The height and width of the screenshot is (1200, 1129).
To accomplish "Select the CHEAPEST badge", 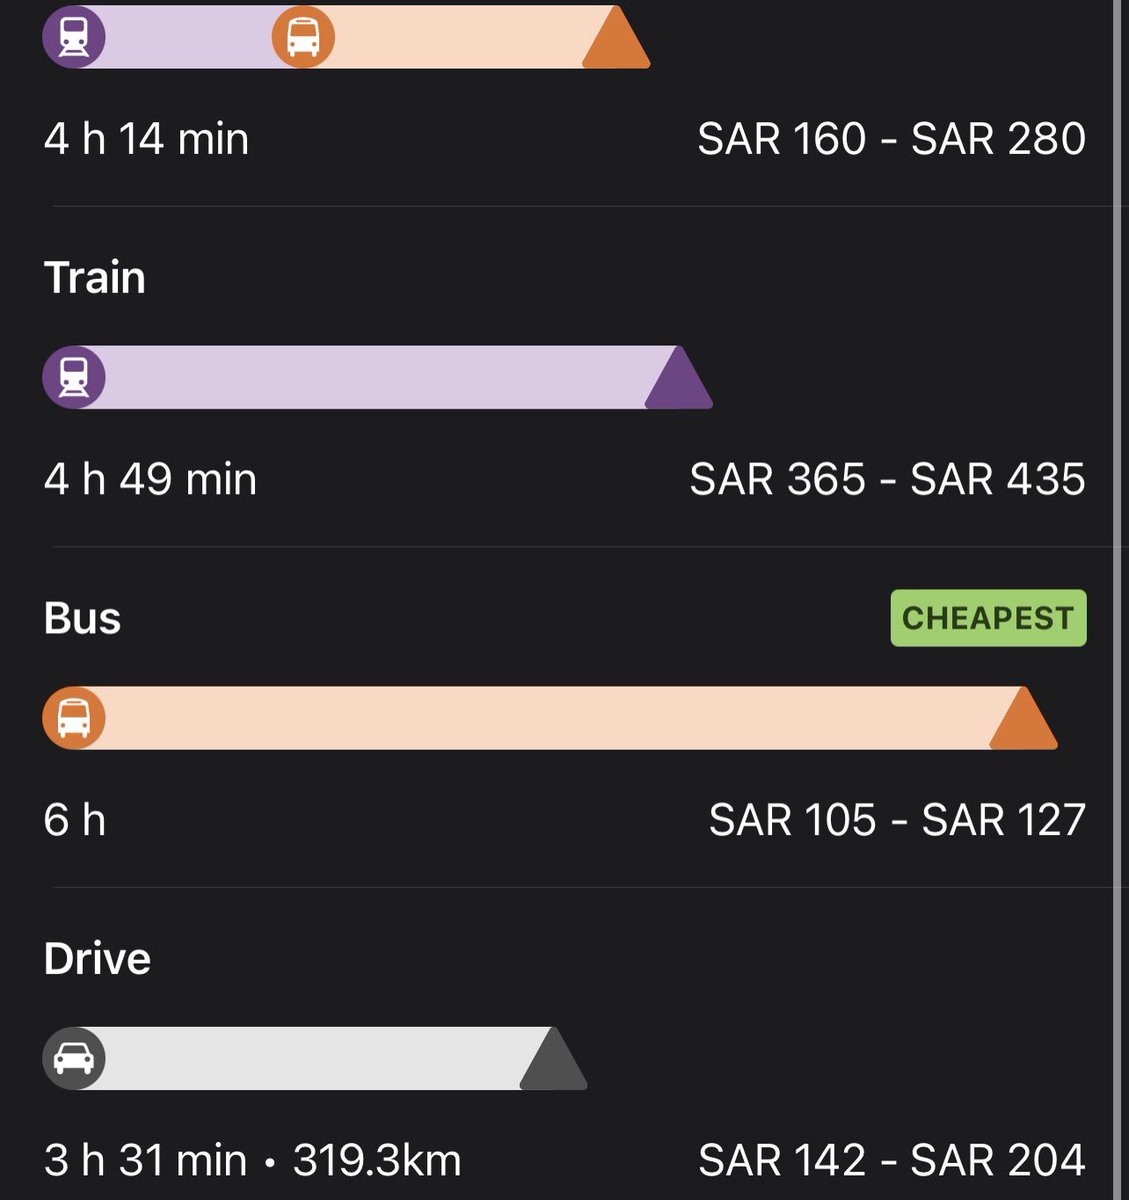I will [988, 618].
